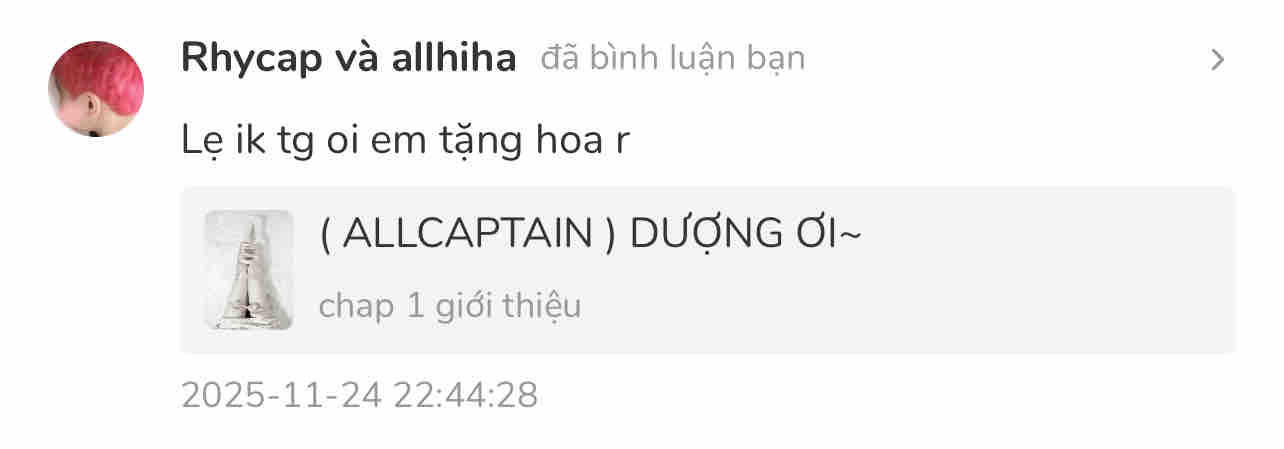Open the grey quoted story card
1284x449 pixels.
coord(708,270)
